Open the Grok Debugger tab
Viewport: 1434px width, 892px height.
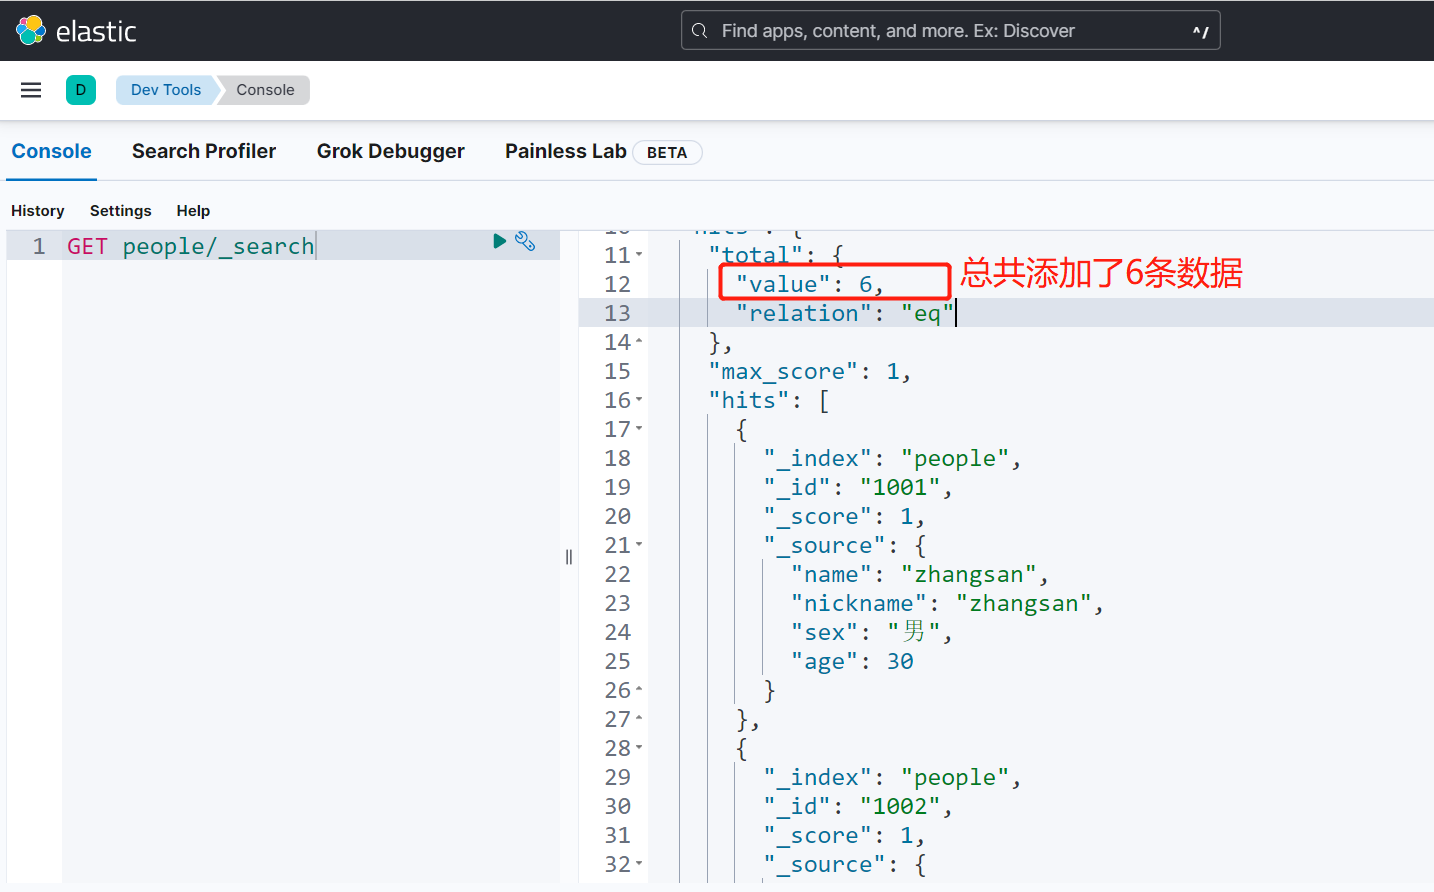tap(390, 151)
